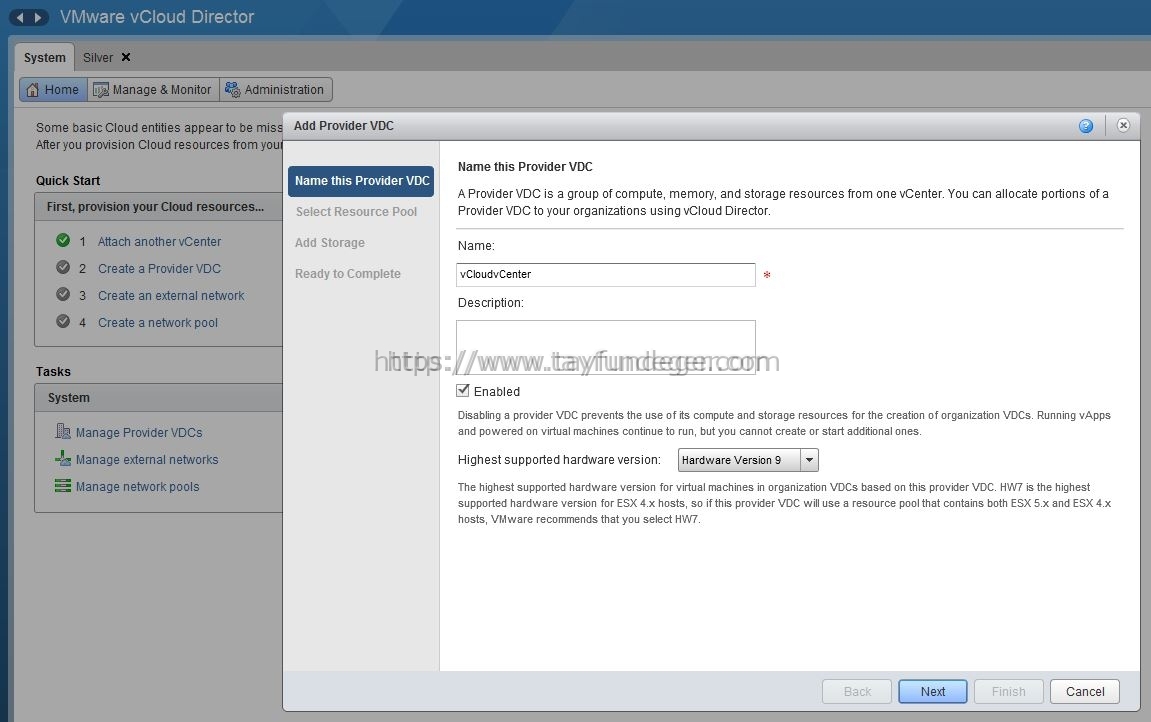1151x722 pixels.
Task: Click the back navigation arrow icon
Action: 21,17
